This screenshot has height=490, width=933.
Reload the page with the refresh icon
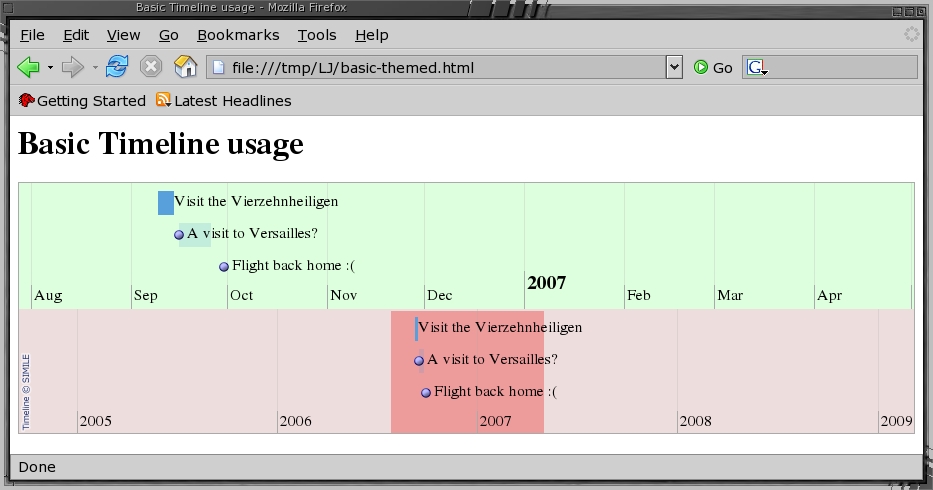[117, 67]
